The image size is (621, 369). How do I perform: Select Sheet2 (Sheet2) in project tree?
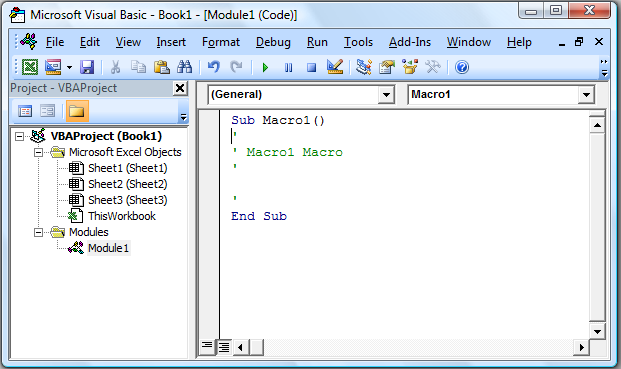tap(128, 184)
